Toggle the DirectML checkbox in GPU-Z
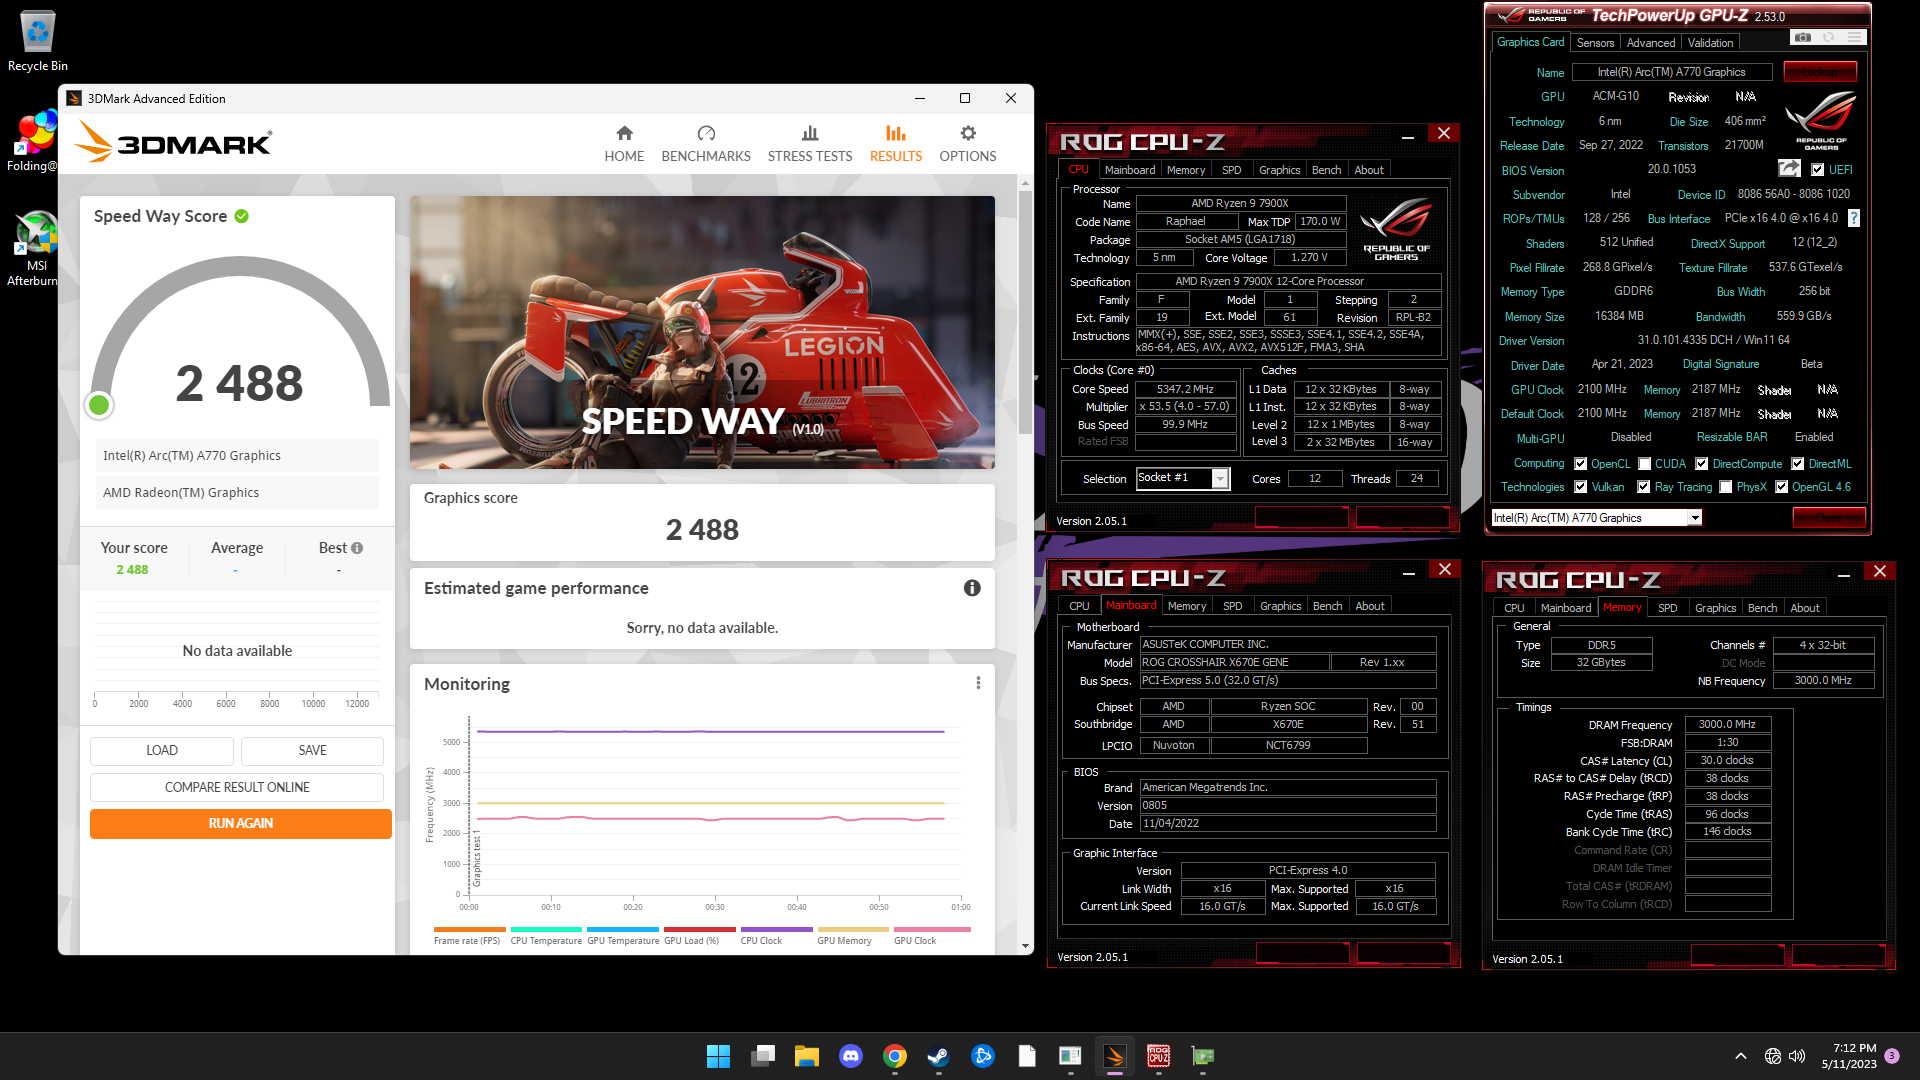 (1798, 464)
